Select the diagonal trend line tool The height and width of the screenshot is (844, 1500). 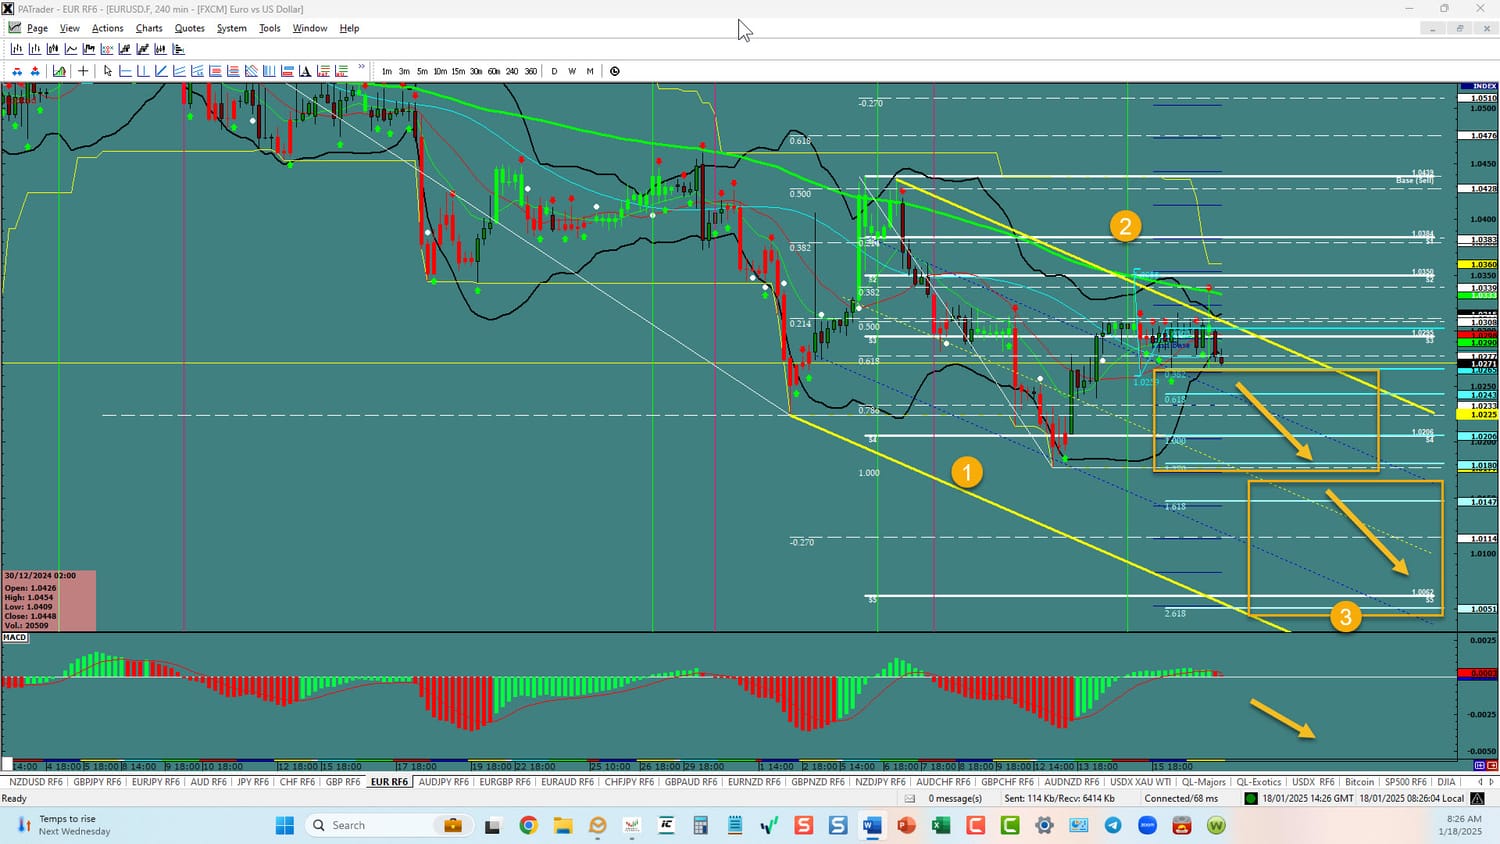click(161, 71)
